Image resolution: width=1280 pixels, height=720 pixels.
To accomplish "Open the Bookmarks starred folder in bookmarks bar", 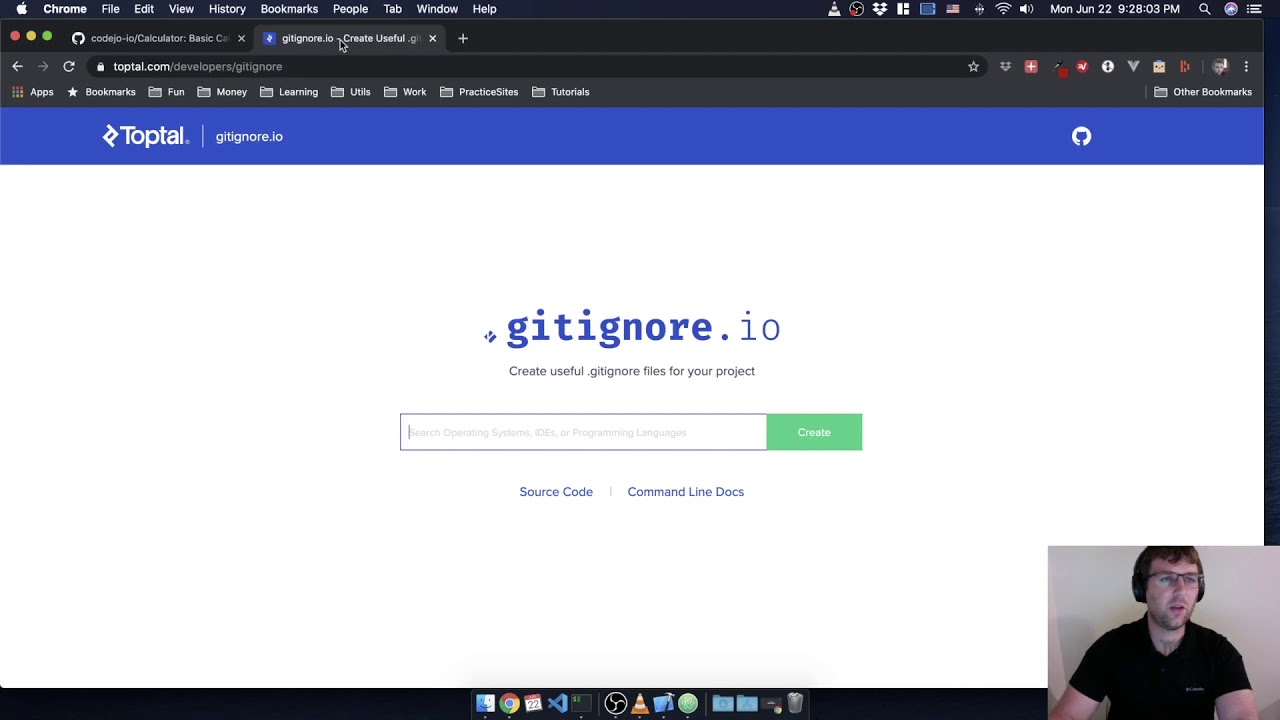I will click(x=101, y=92).
